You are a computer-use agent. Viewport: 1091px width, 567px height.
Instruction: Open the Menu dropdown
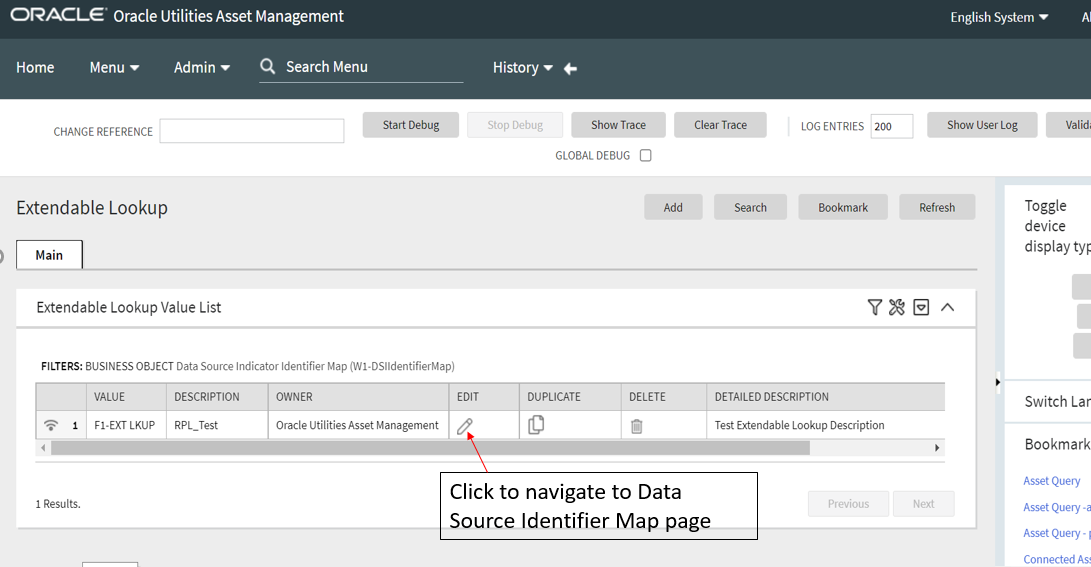tap(114, 67)
